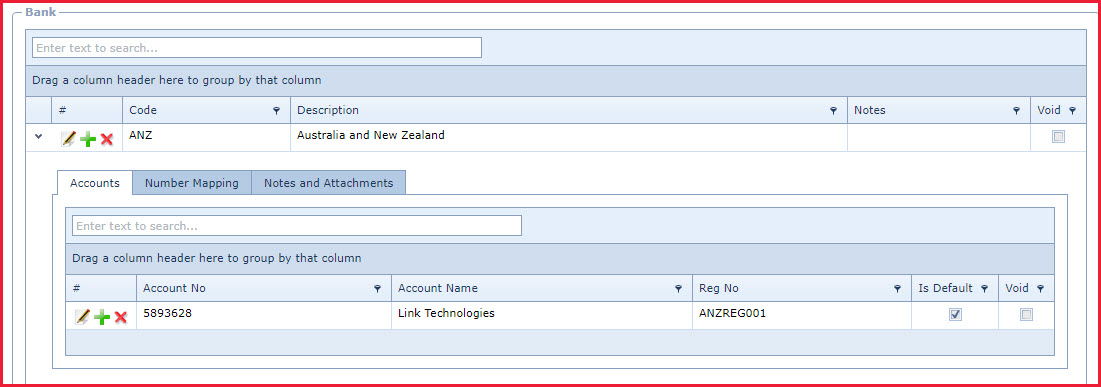Image resolution: width=1101 pixels, height=387 pixels.
Task: Toggle Void checkbox for account 5893628
Action: click(x=1027, y=315)
